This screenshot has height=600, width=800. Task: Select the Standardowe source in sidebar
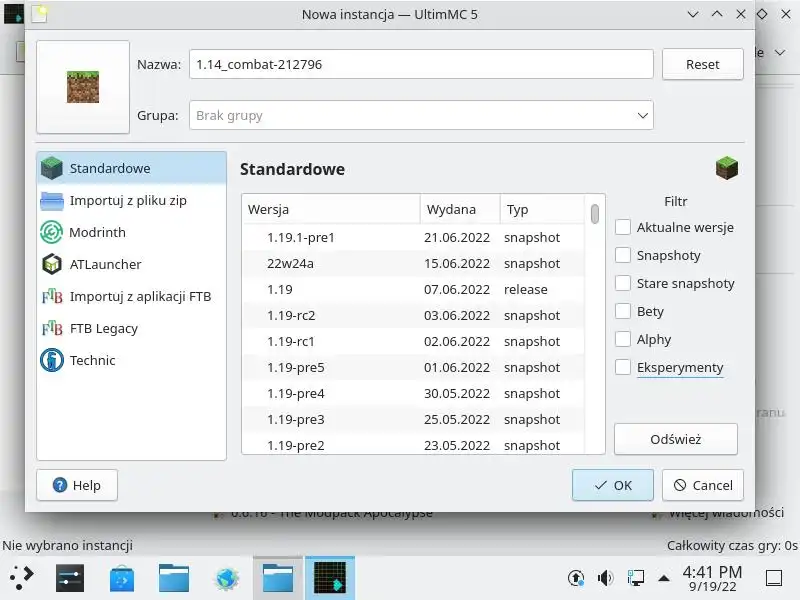pos(132,168)
